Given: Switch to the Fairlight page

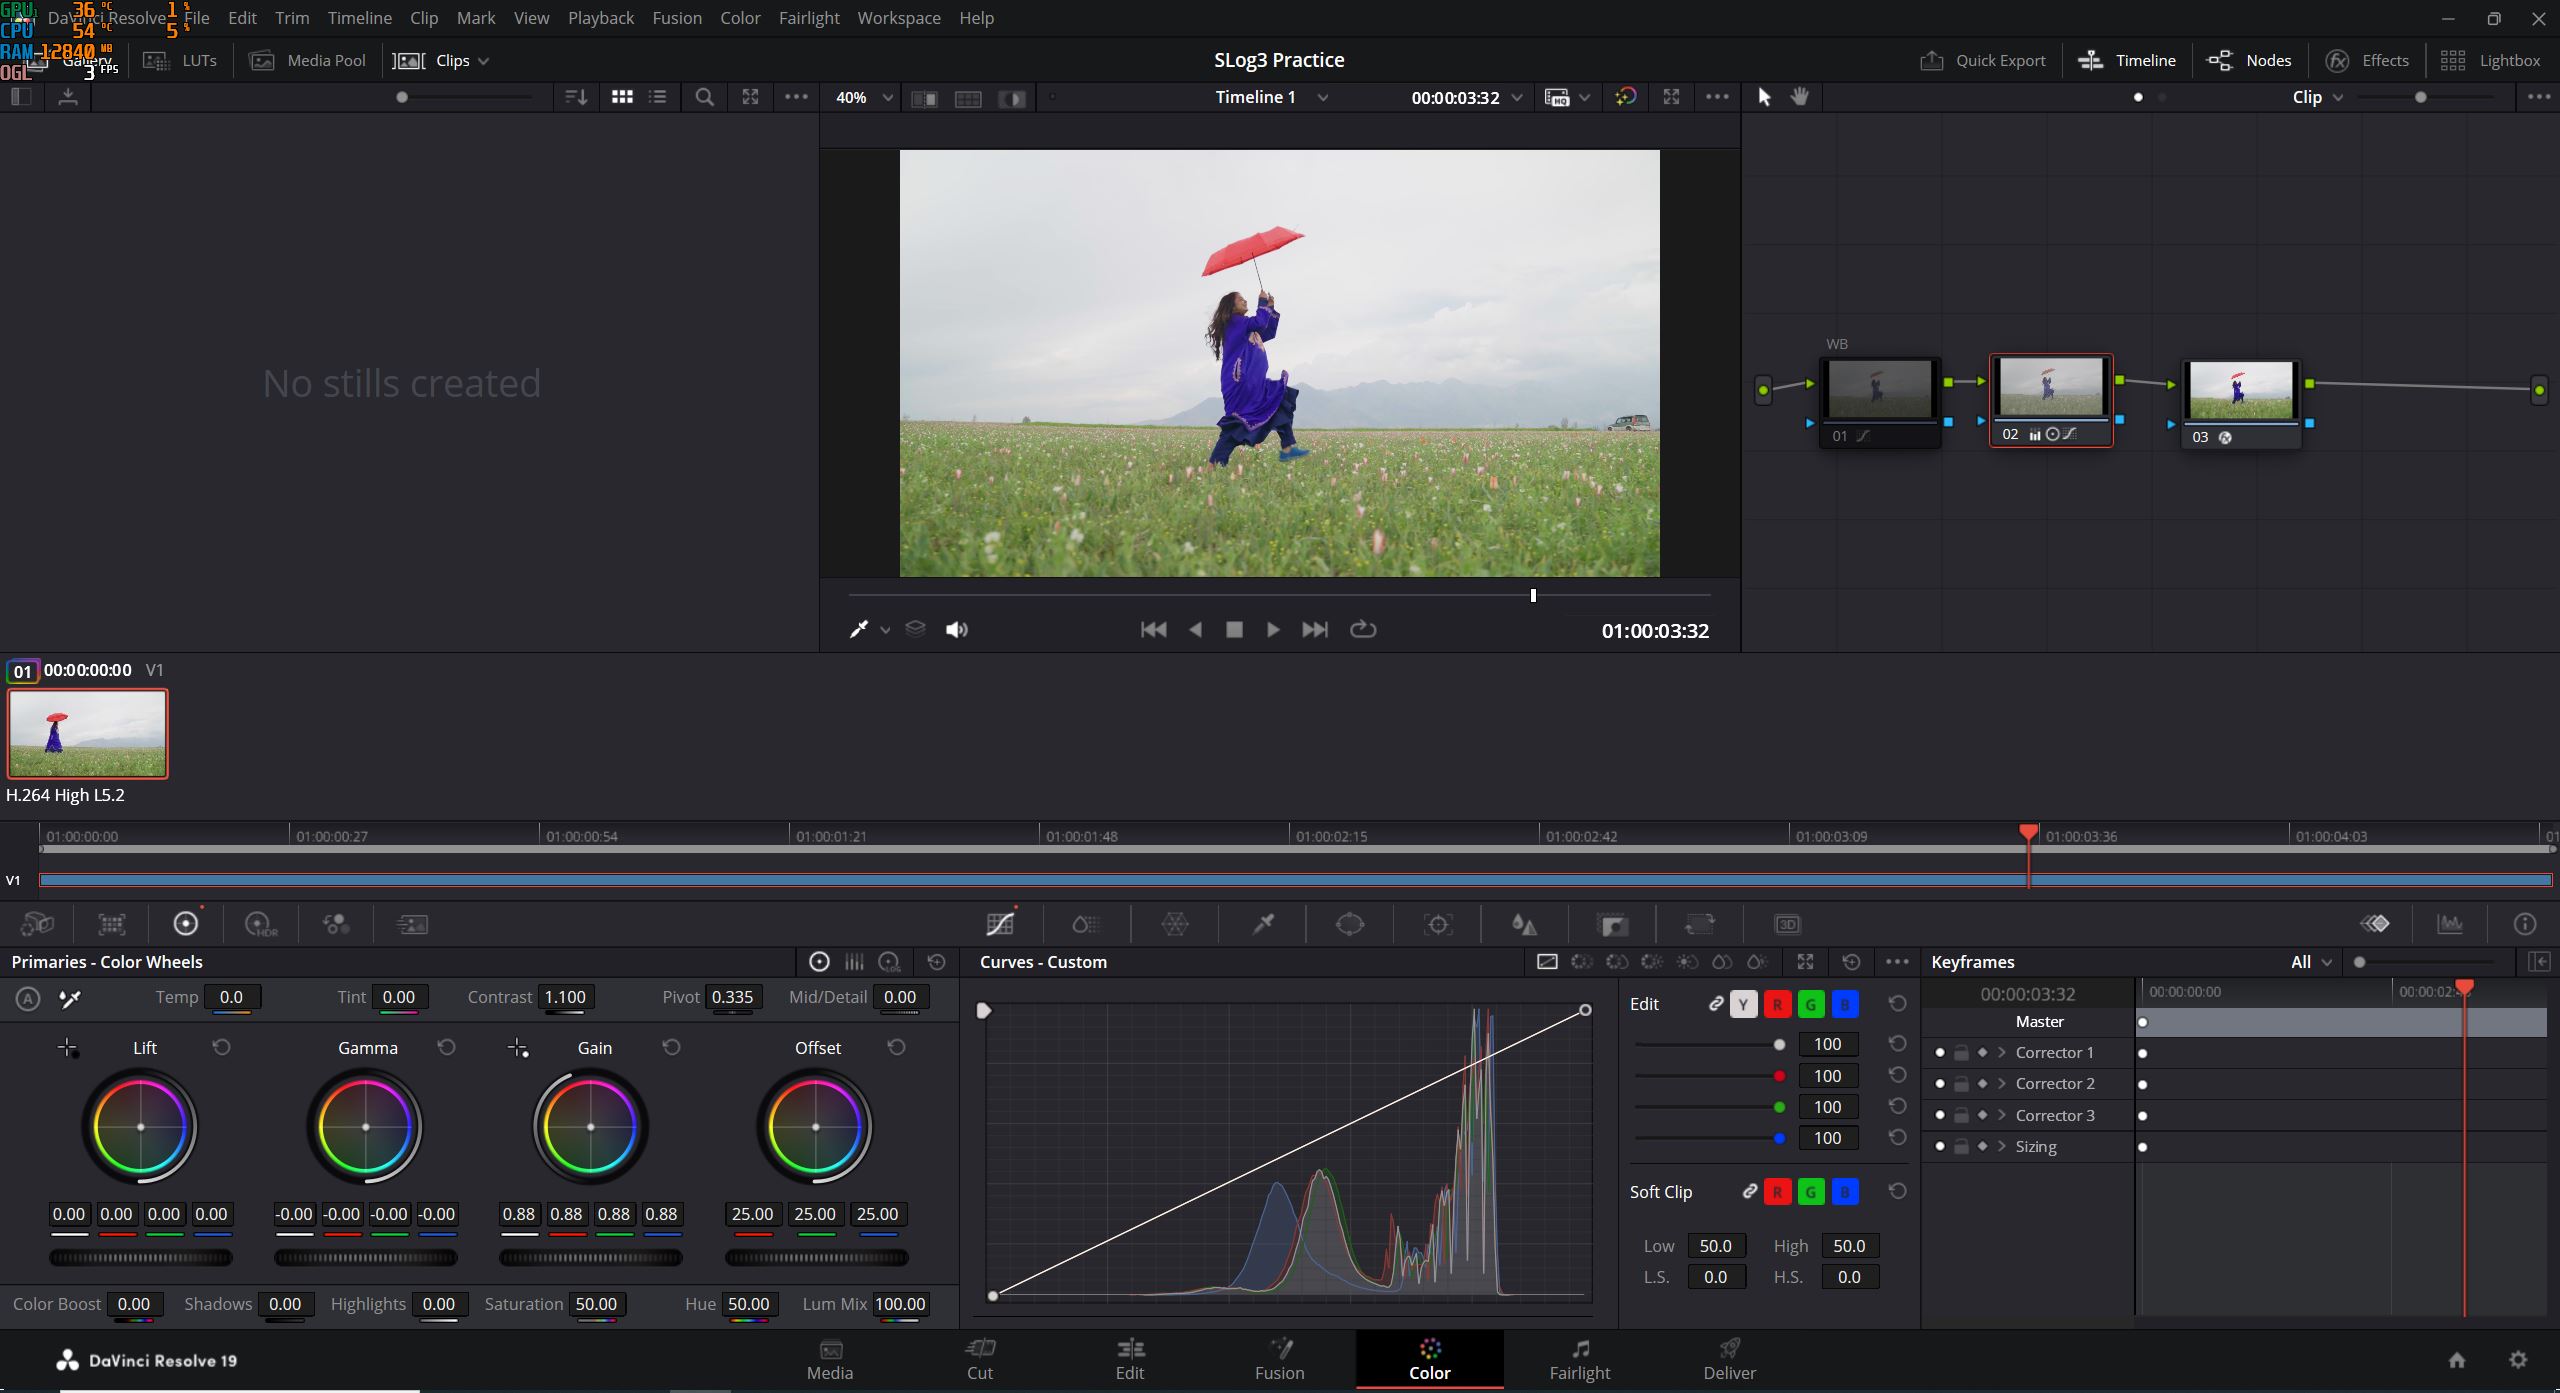Looking at the screenshot, I should click(1580, 1360).
